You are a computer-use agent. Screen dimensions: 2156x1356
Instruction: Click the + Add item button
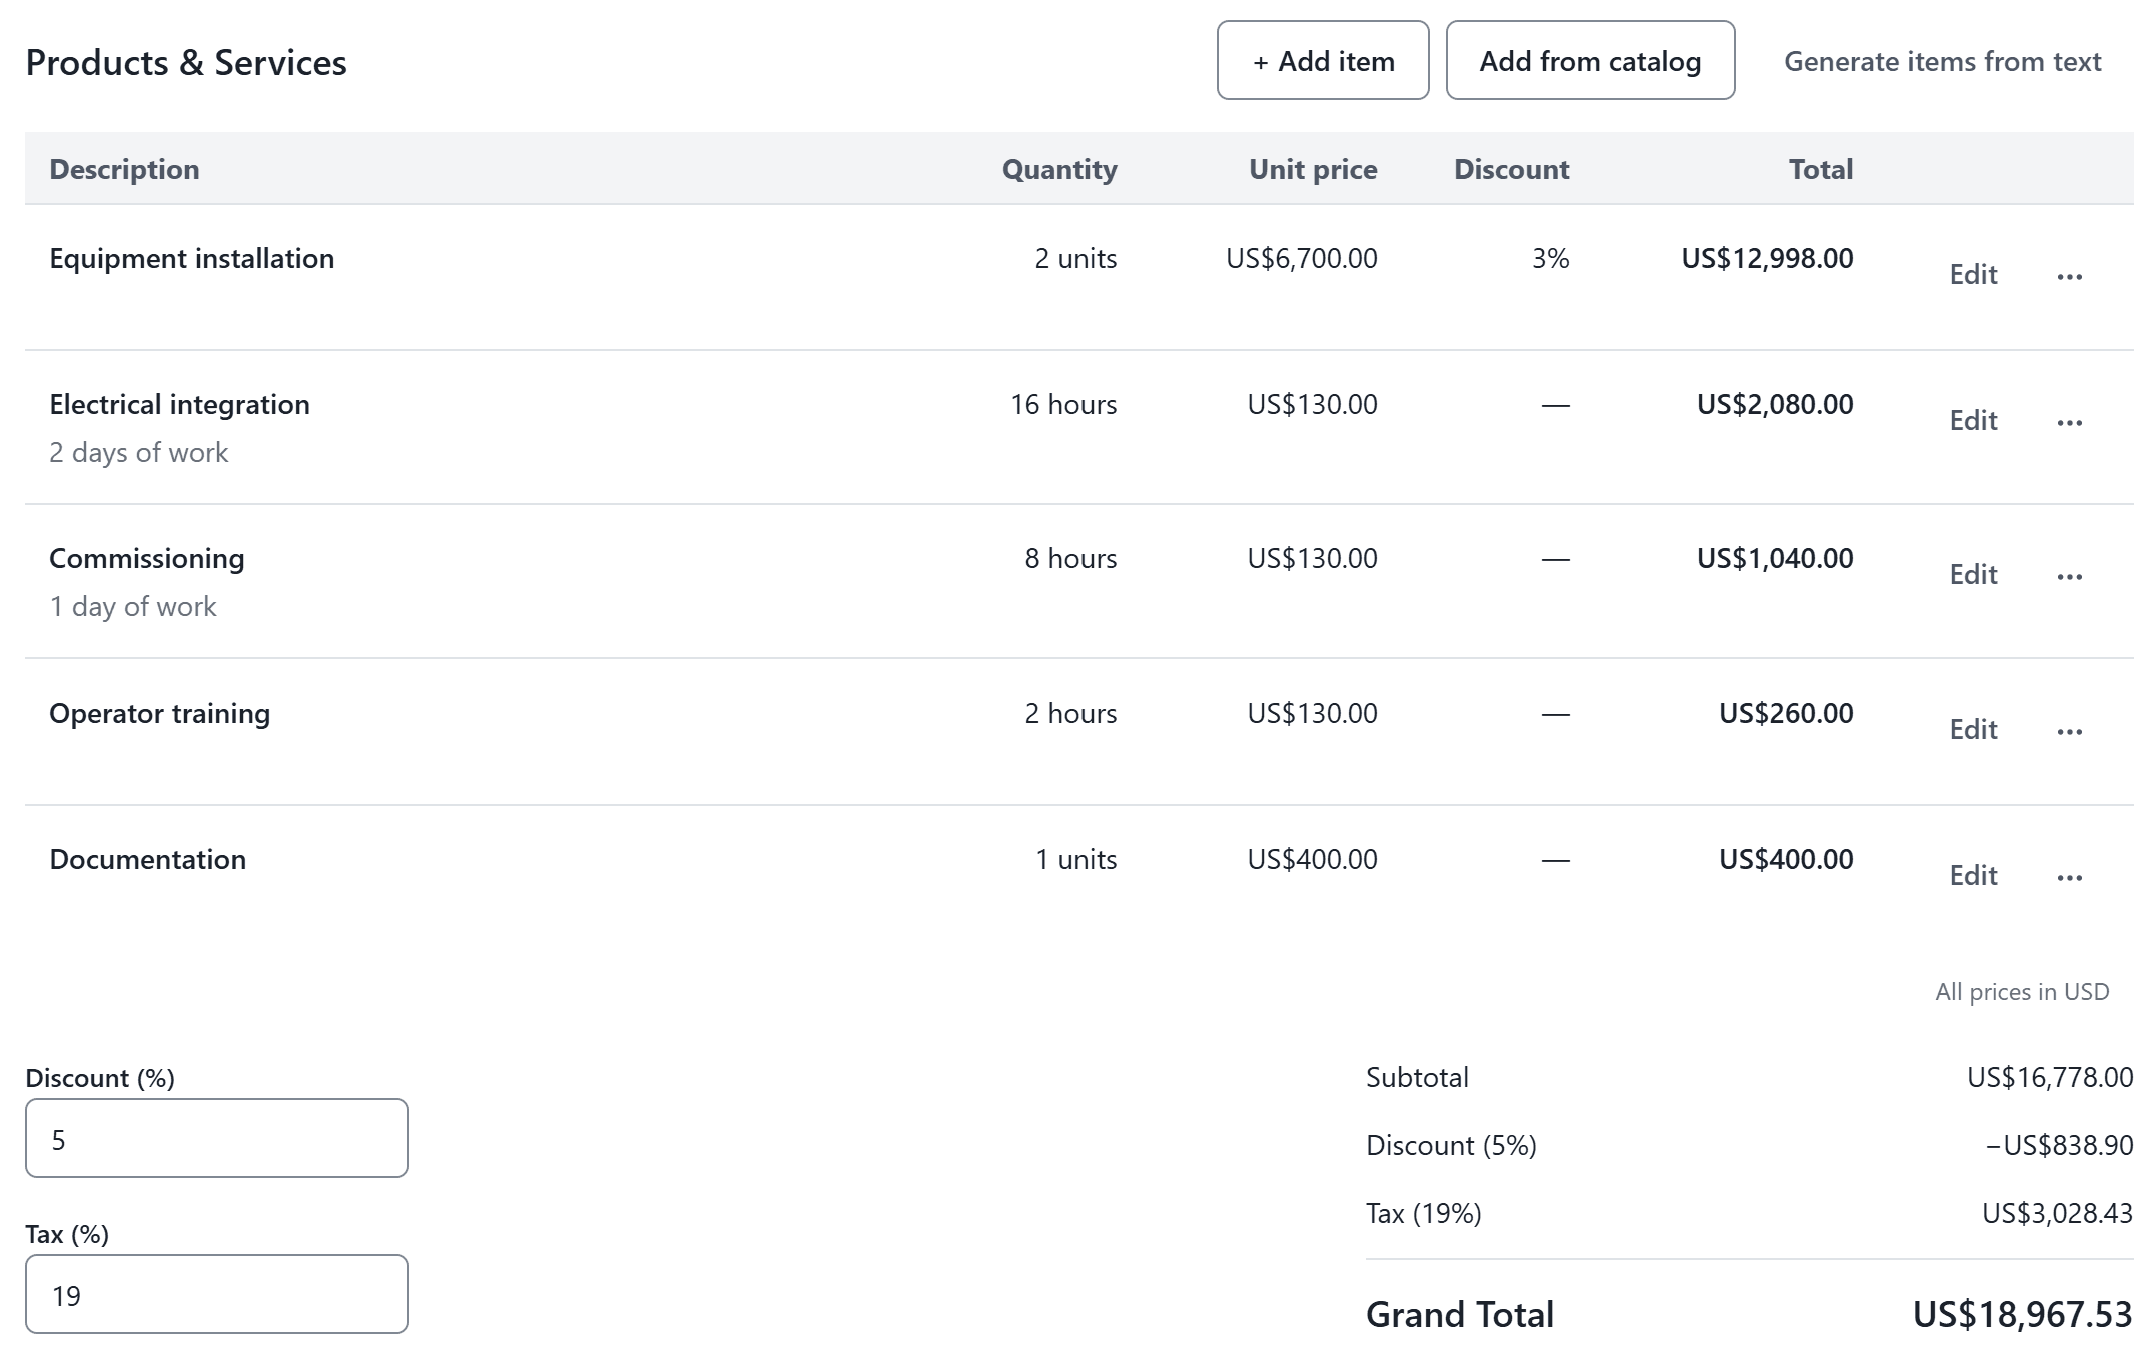(1323, 61)
